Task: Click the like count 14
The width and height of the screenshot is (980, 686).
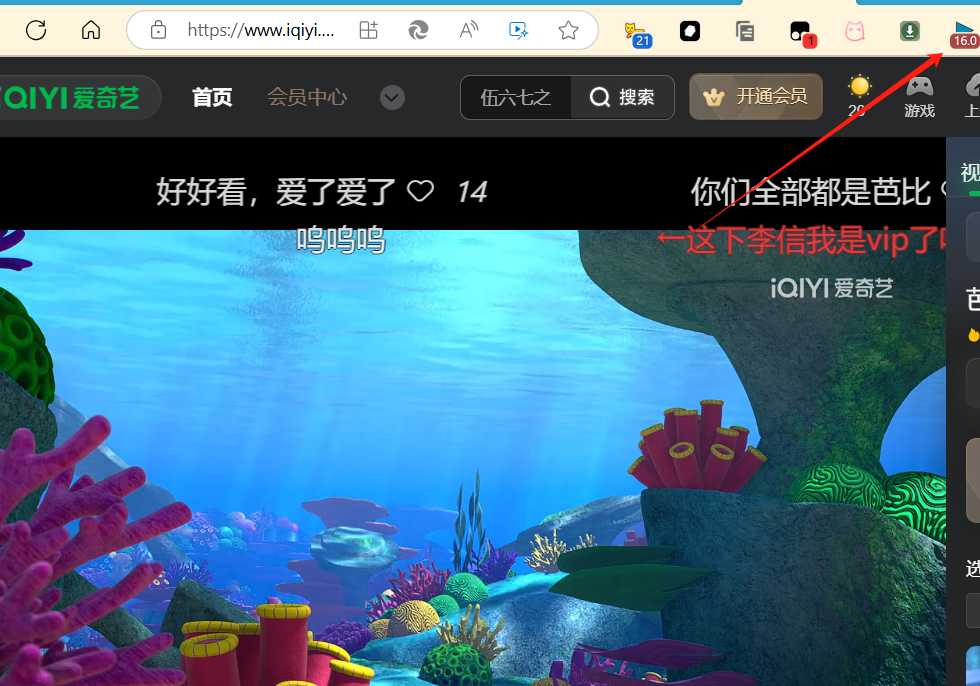Action: (x=472, y=192)
